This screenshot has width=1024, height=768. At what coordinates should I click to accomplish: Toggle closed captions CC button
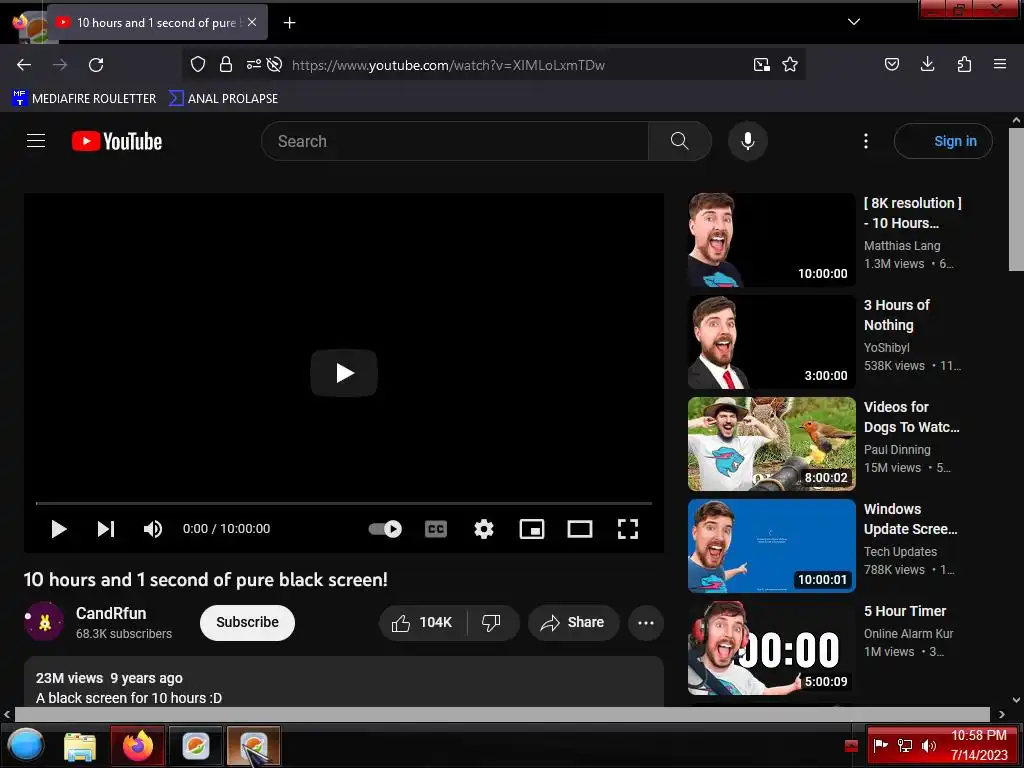[436, 529]
